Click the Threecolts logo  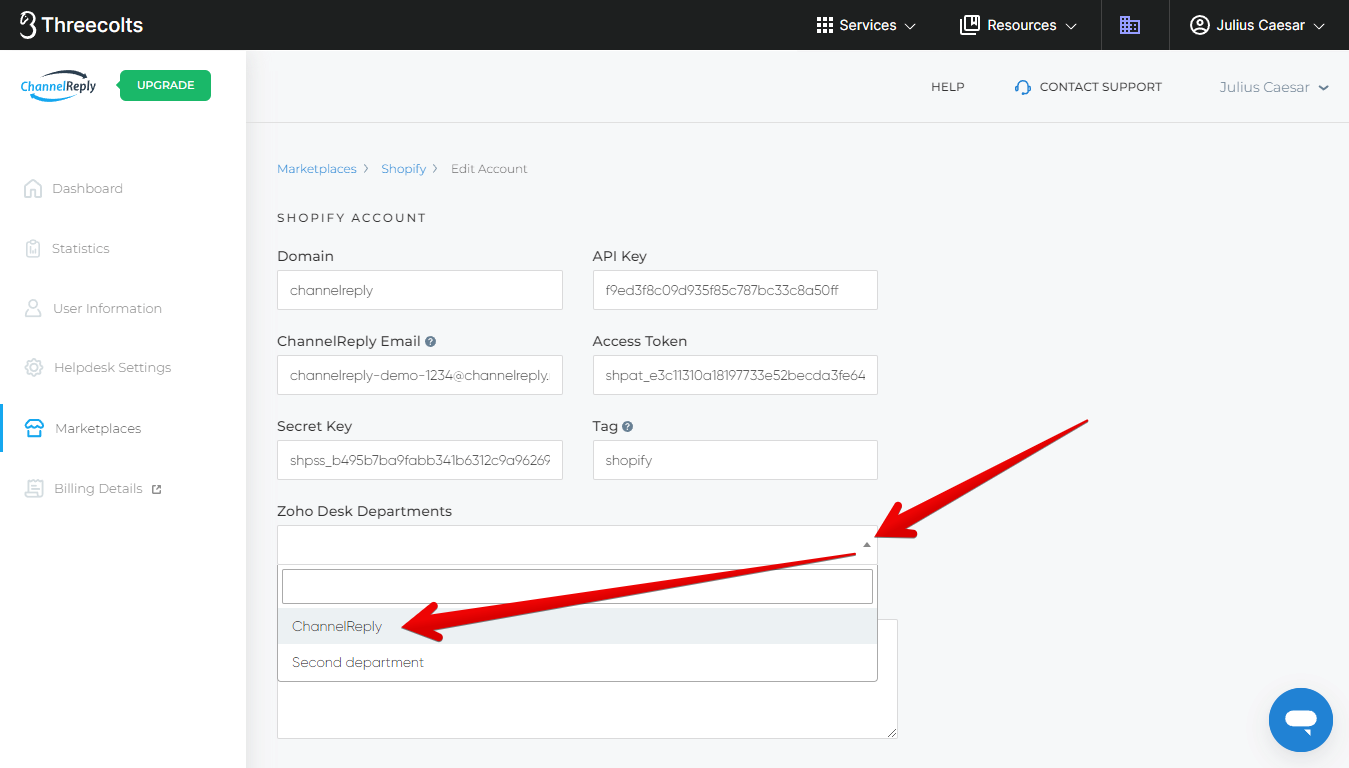[x=81, y=25]
